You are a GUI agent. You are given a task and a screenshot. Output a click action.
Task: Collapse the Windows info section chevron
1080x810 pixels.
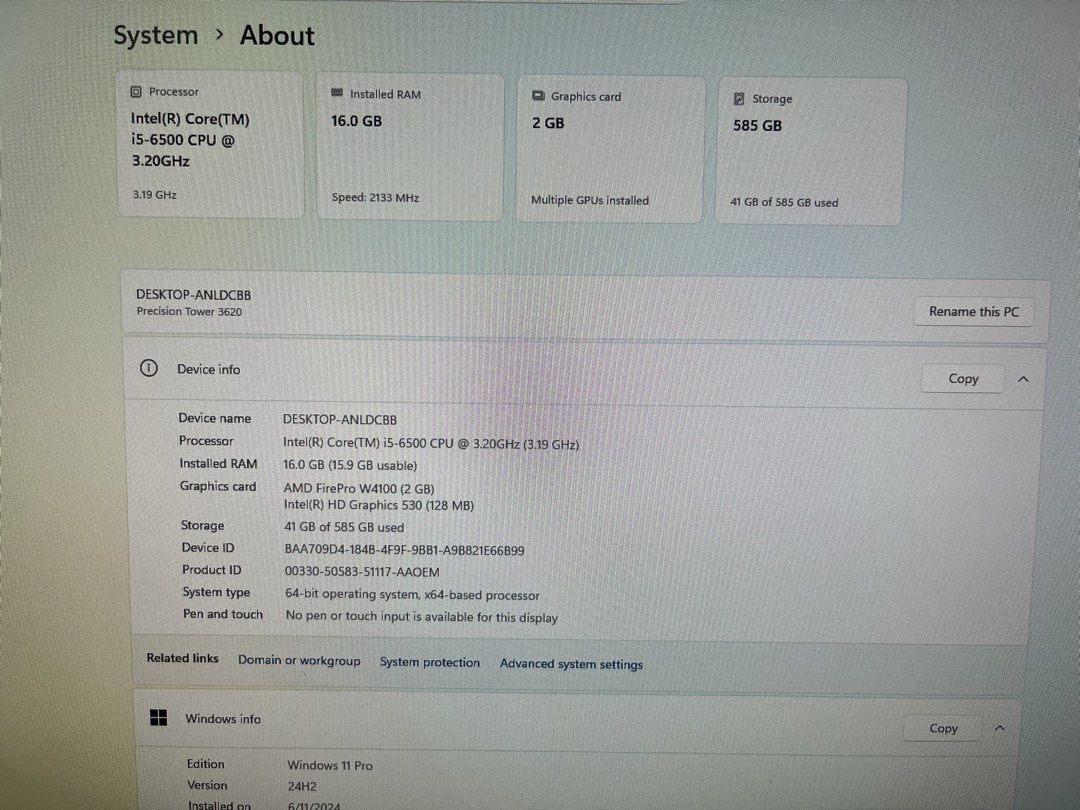point(999,728)
